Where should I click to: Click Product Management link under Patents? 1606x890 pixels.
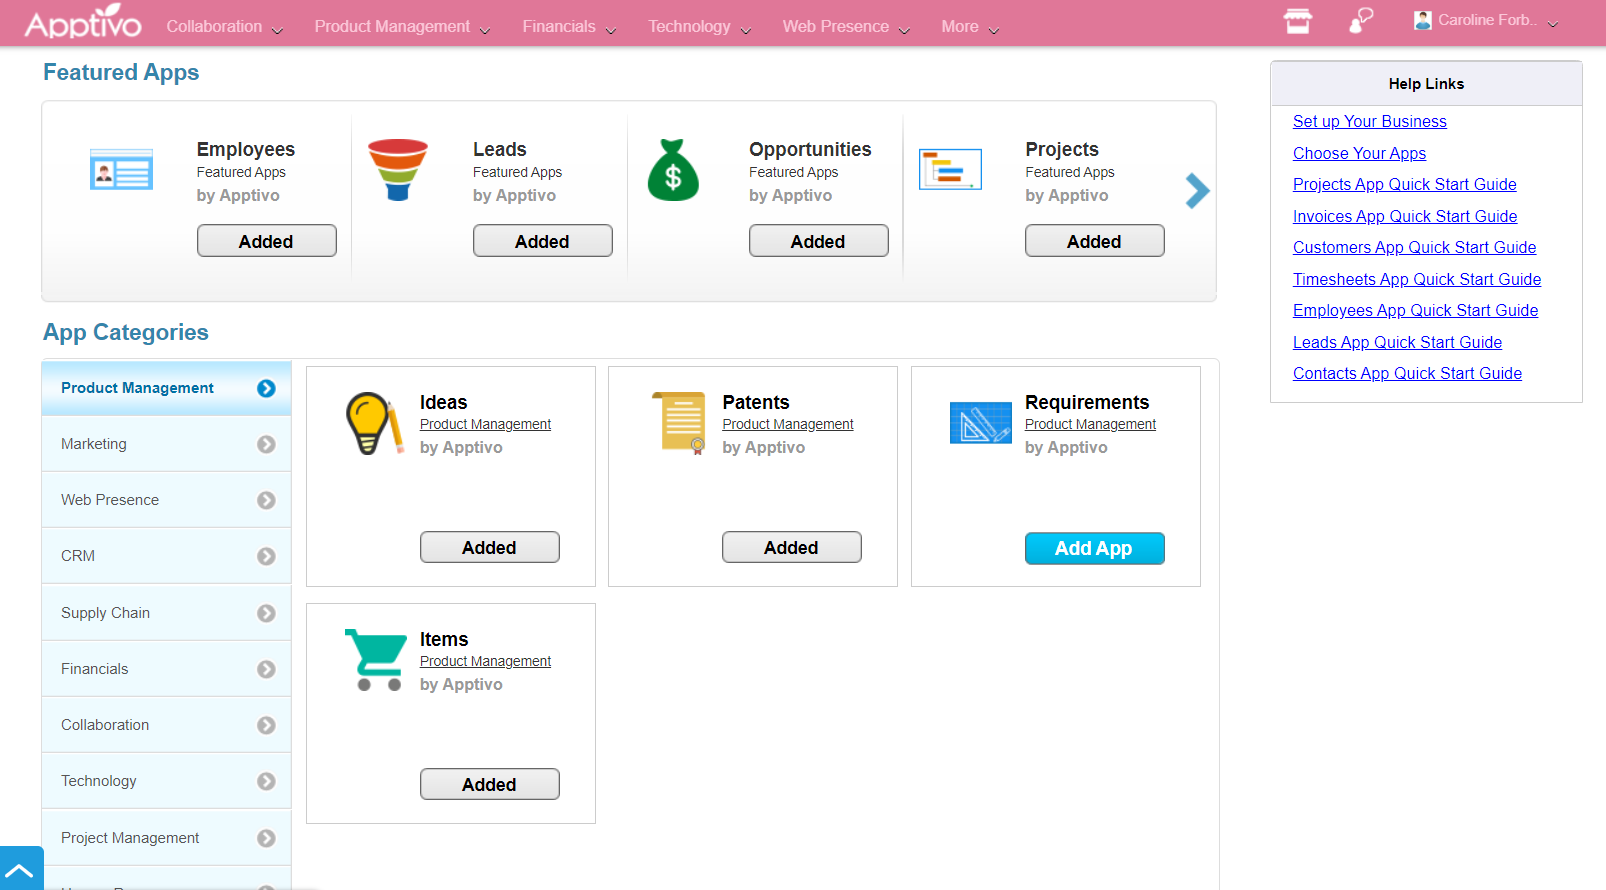click(x=788, y=424)
